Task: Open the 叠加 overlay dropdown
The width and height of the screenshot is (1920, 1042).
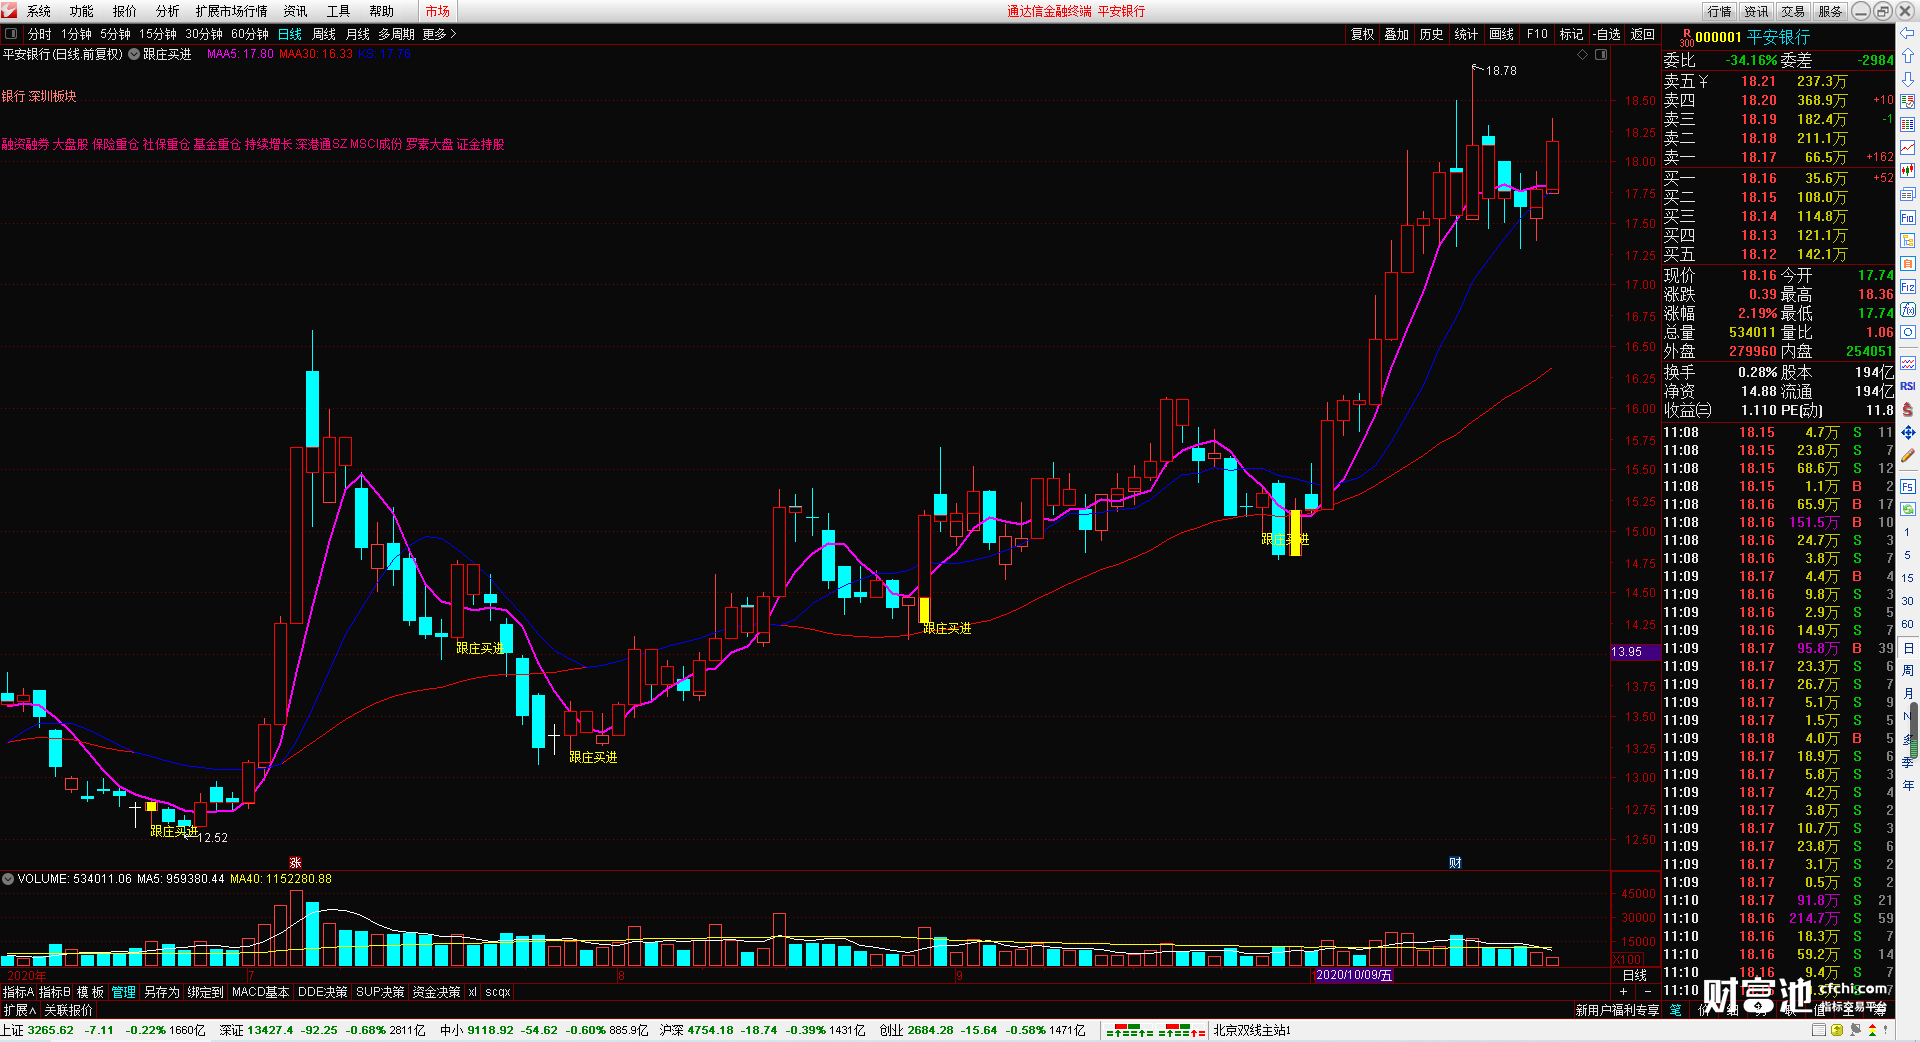Action: pos(1396,34)
